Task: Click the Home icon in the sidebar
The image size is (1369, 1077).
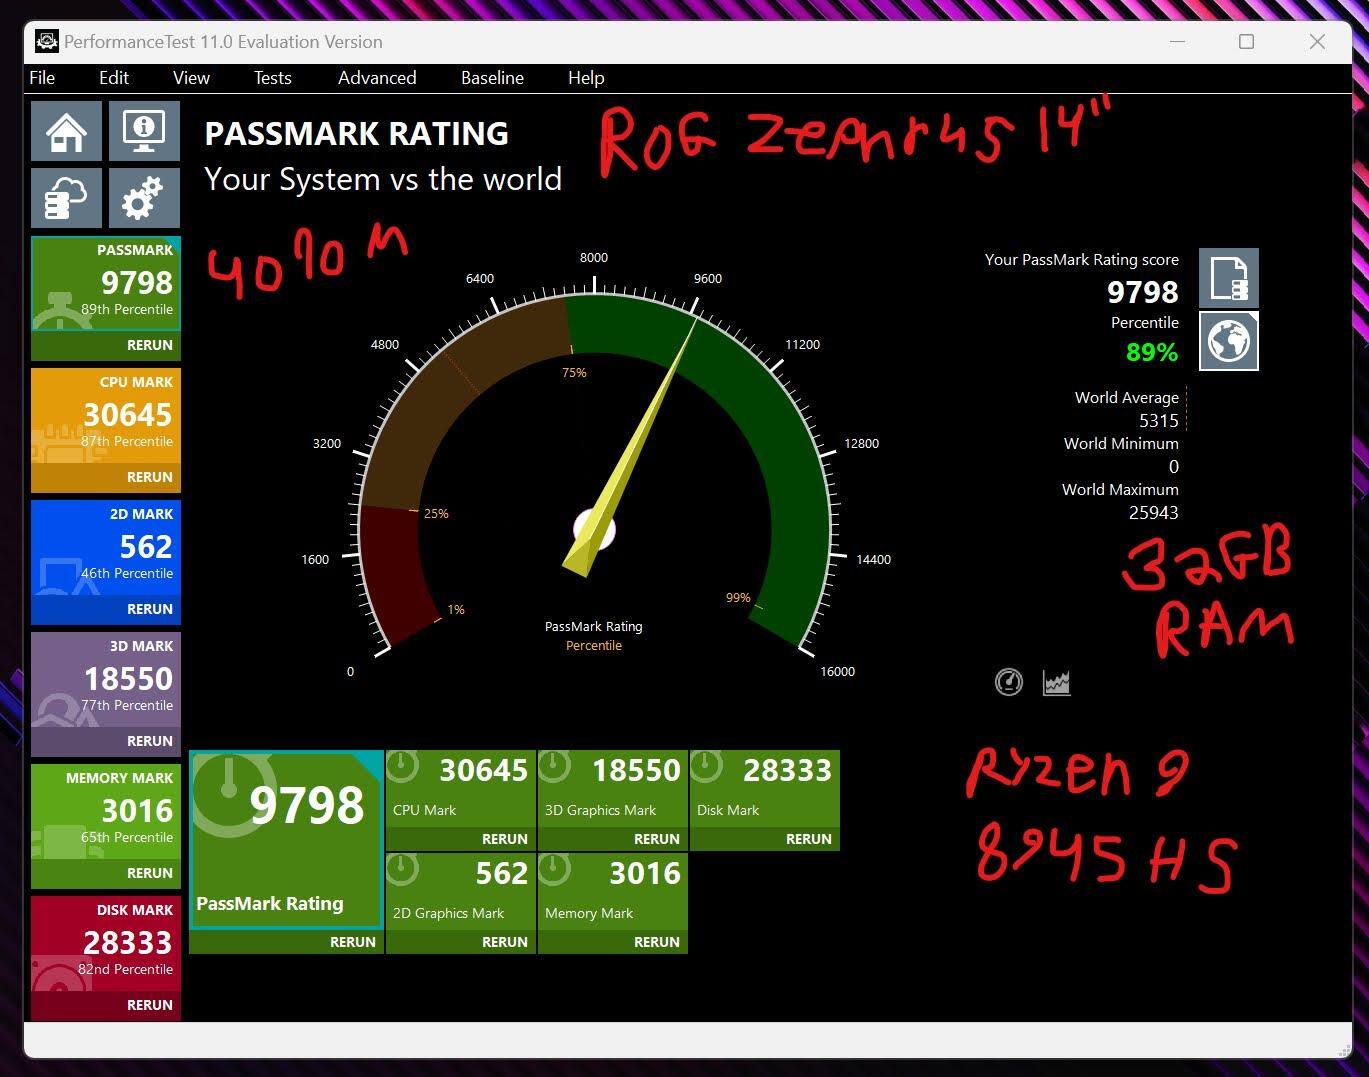Action: [66, 131]
